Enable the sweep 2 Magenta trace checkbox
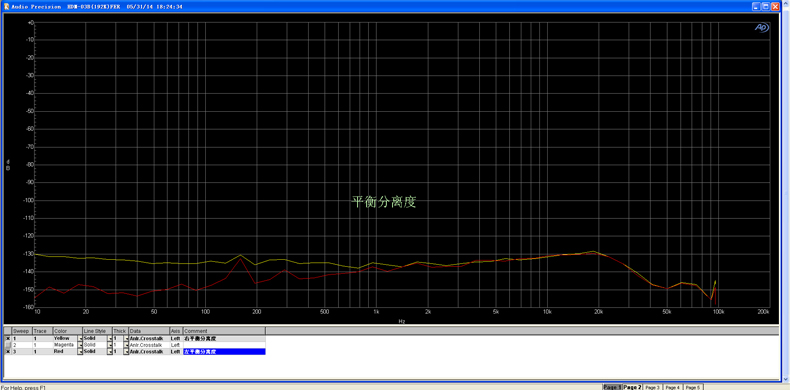Viewport: 790px width, 390px height. click(x=8, y=345)
